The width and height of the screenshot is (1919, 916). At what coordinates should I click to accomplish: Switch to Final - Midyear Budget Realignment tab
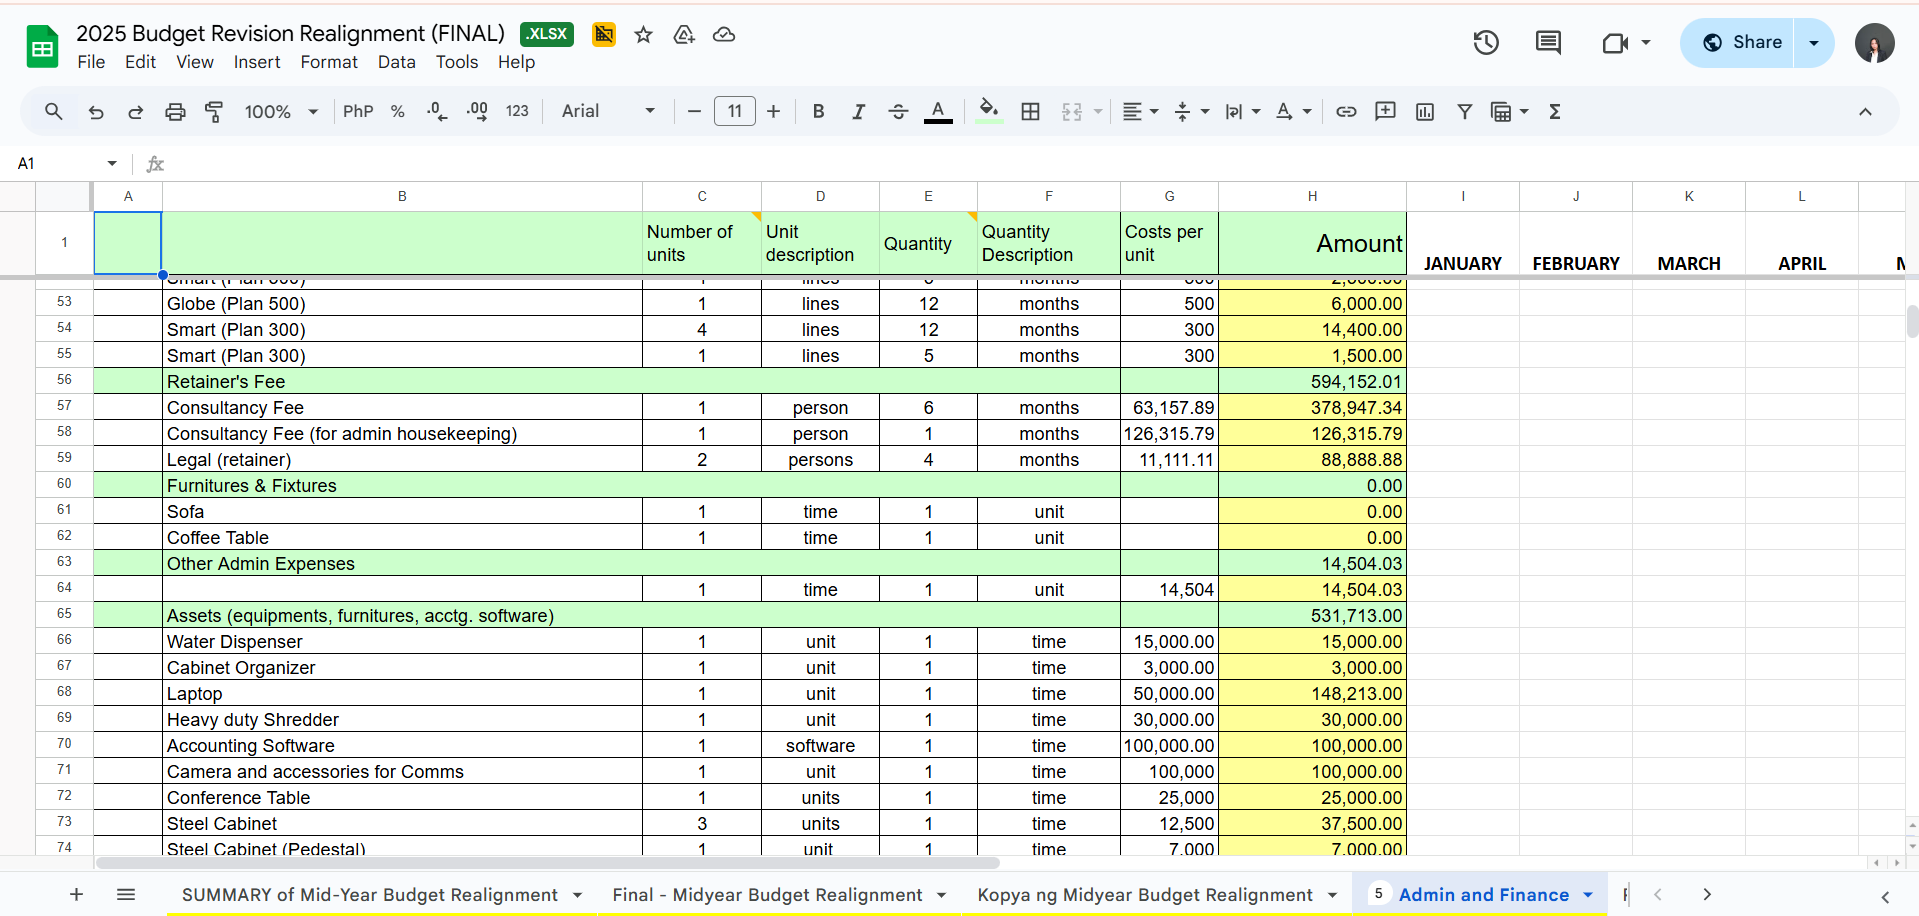point(767,895)
